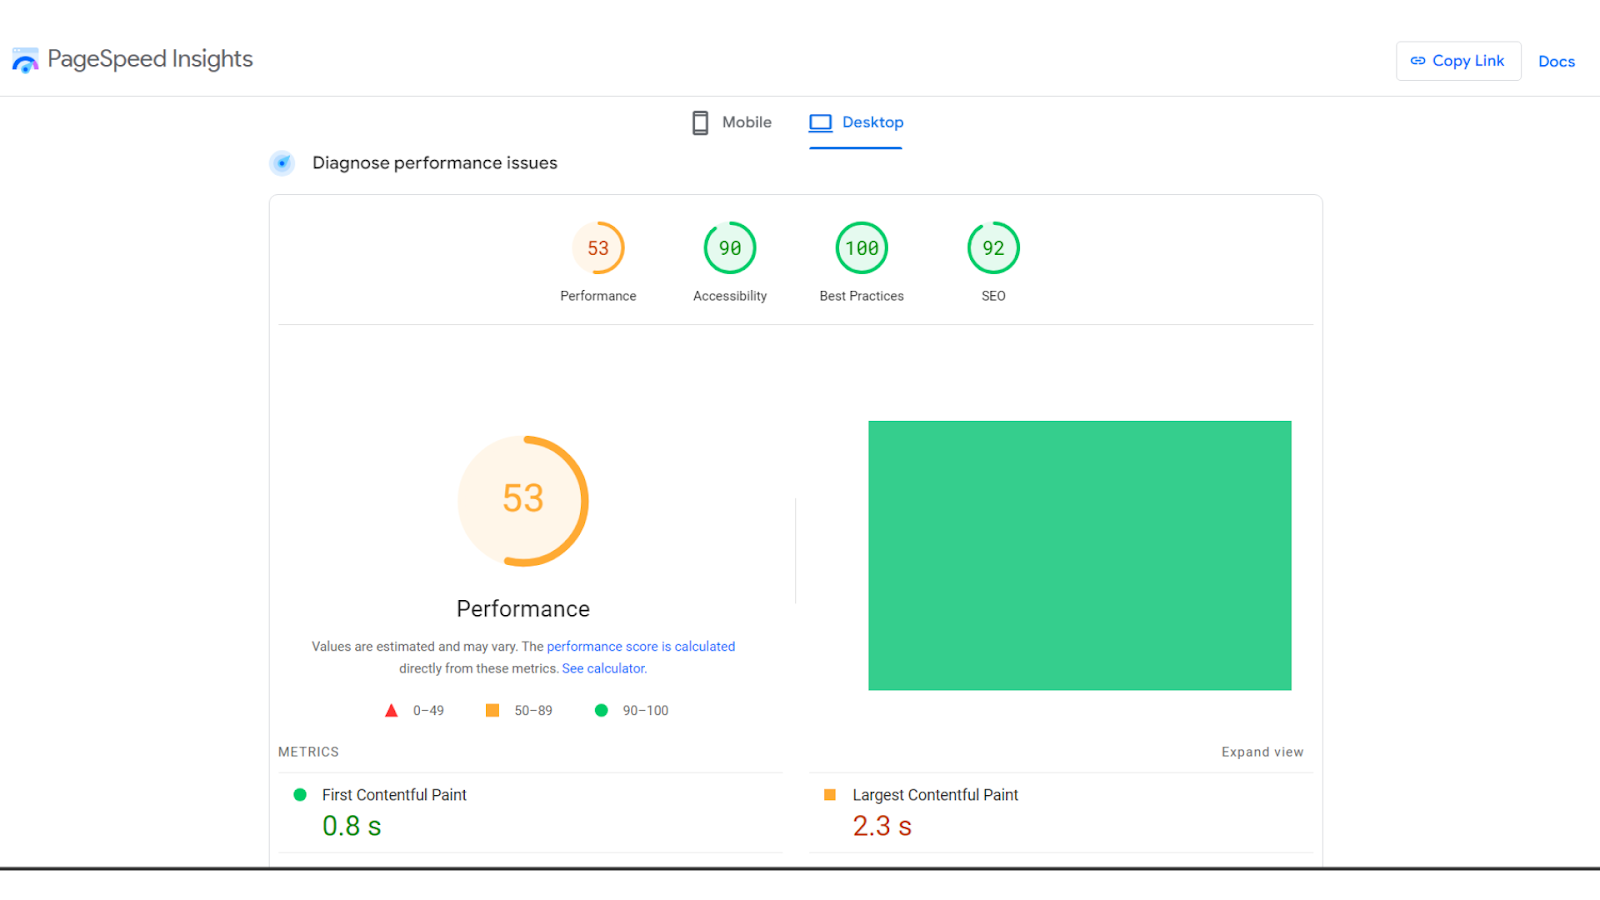Click the small Performance label under gauge
Screen dimensions: 1600x900
(x=598, y=296)
